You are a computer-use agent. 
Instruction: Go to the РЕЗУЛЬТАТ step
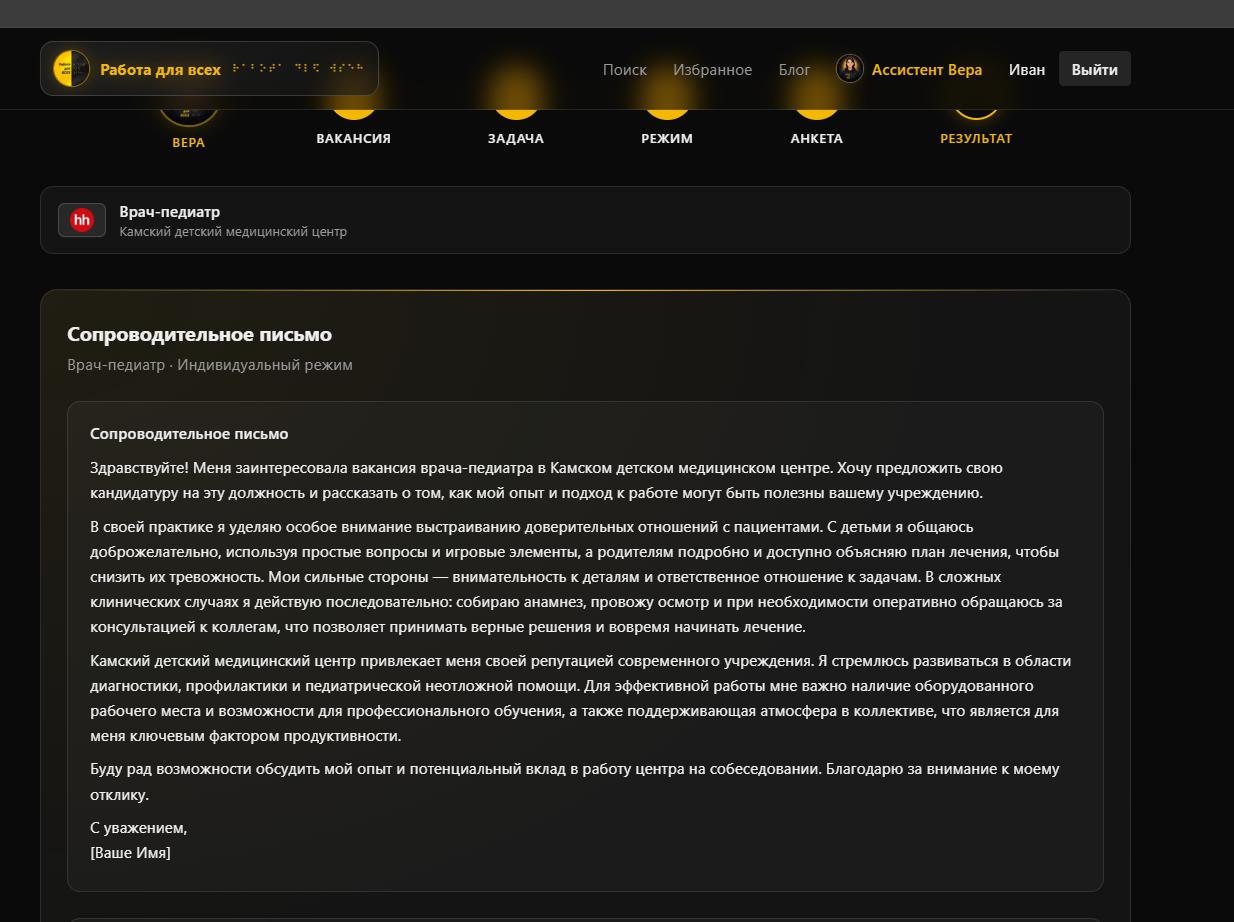tap(976, 138)
